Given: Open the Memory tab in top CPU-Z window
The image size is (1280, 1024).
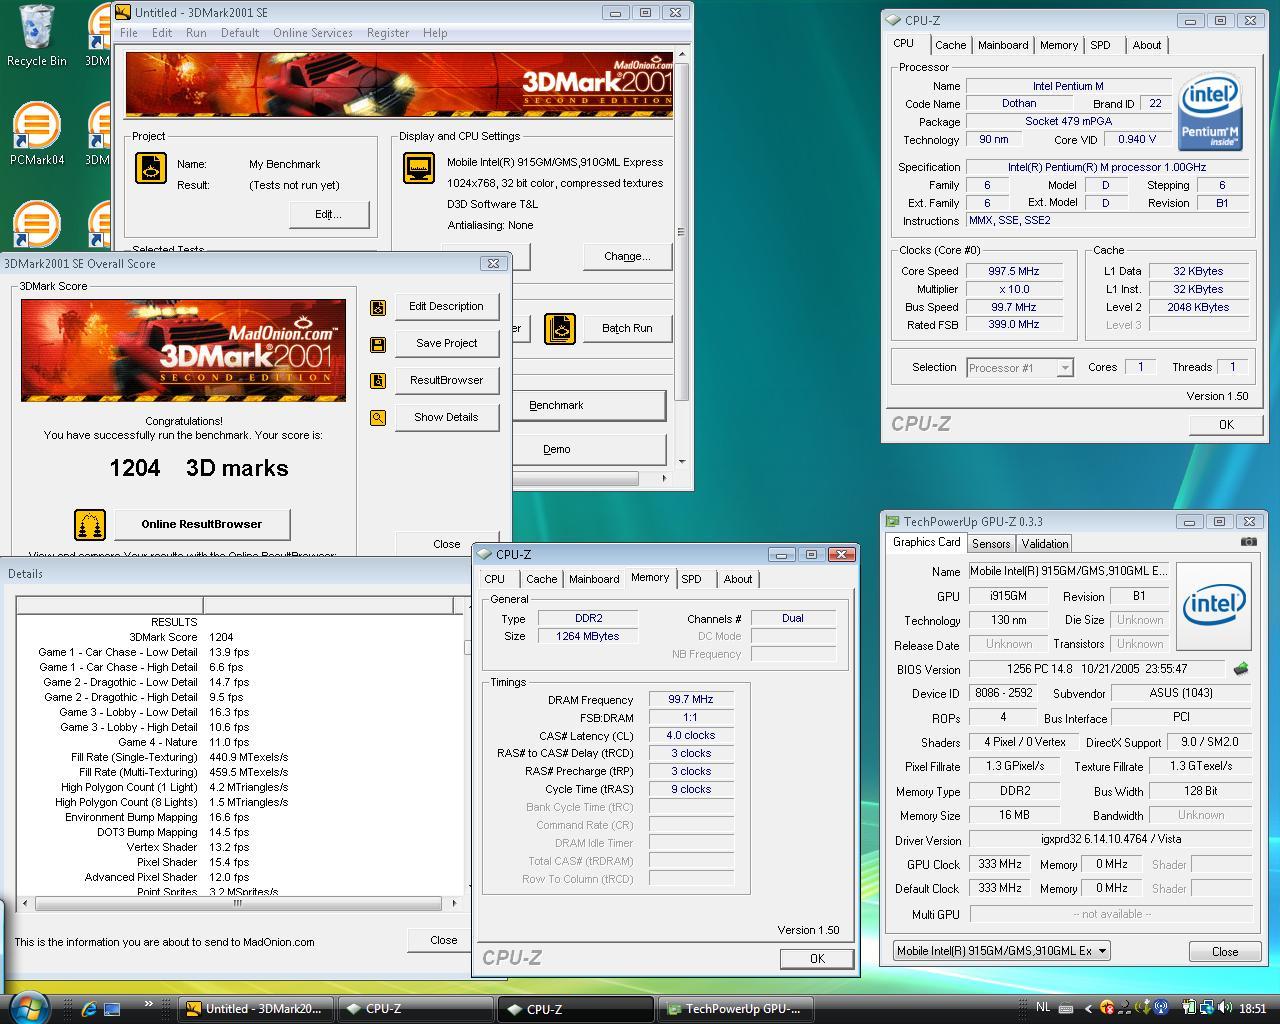Looking at the screenshot, I should coord(1059,45).
